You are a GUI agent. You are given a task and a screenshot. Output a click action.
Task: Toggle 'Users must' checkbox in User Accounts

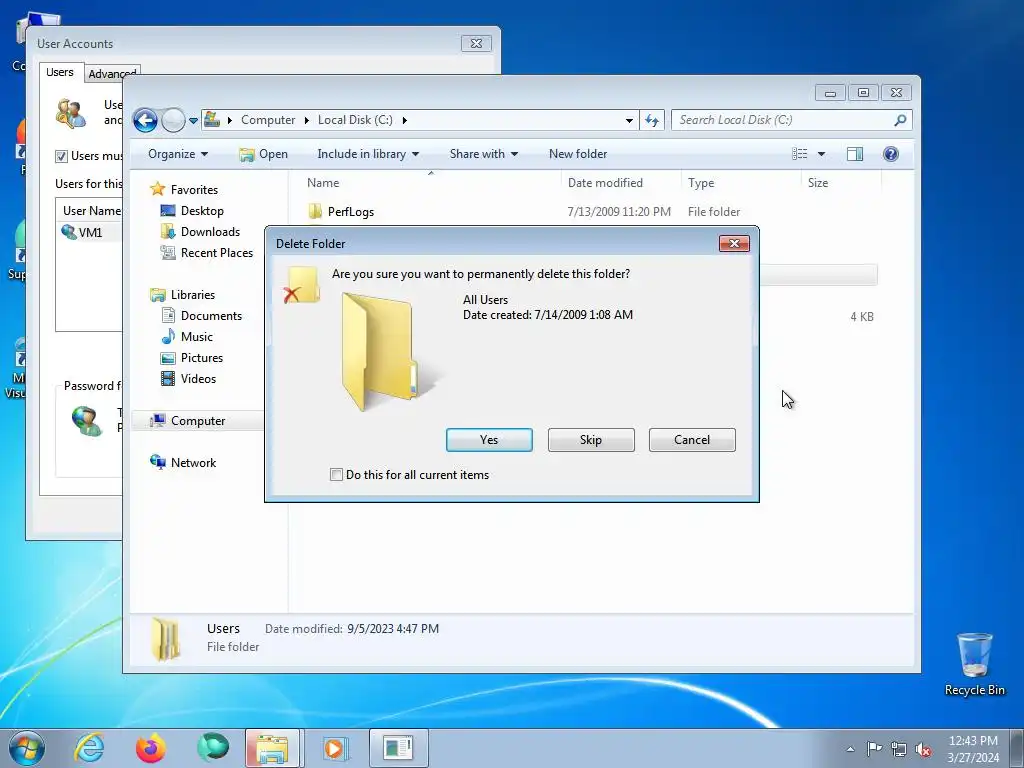[x=61, y=156]
